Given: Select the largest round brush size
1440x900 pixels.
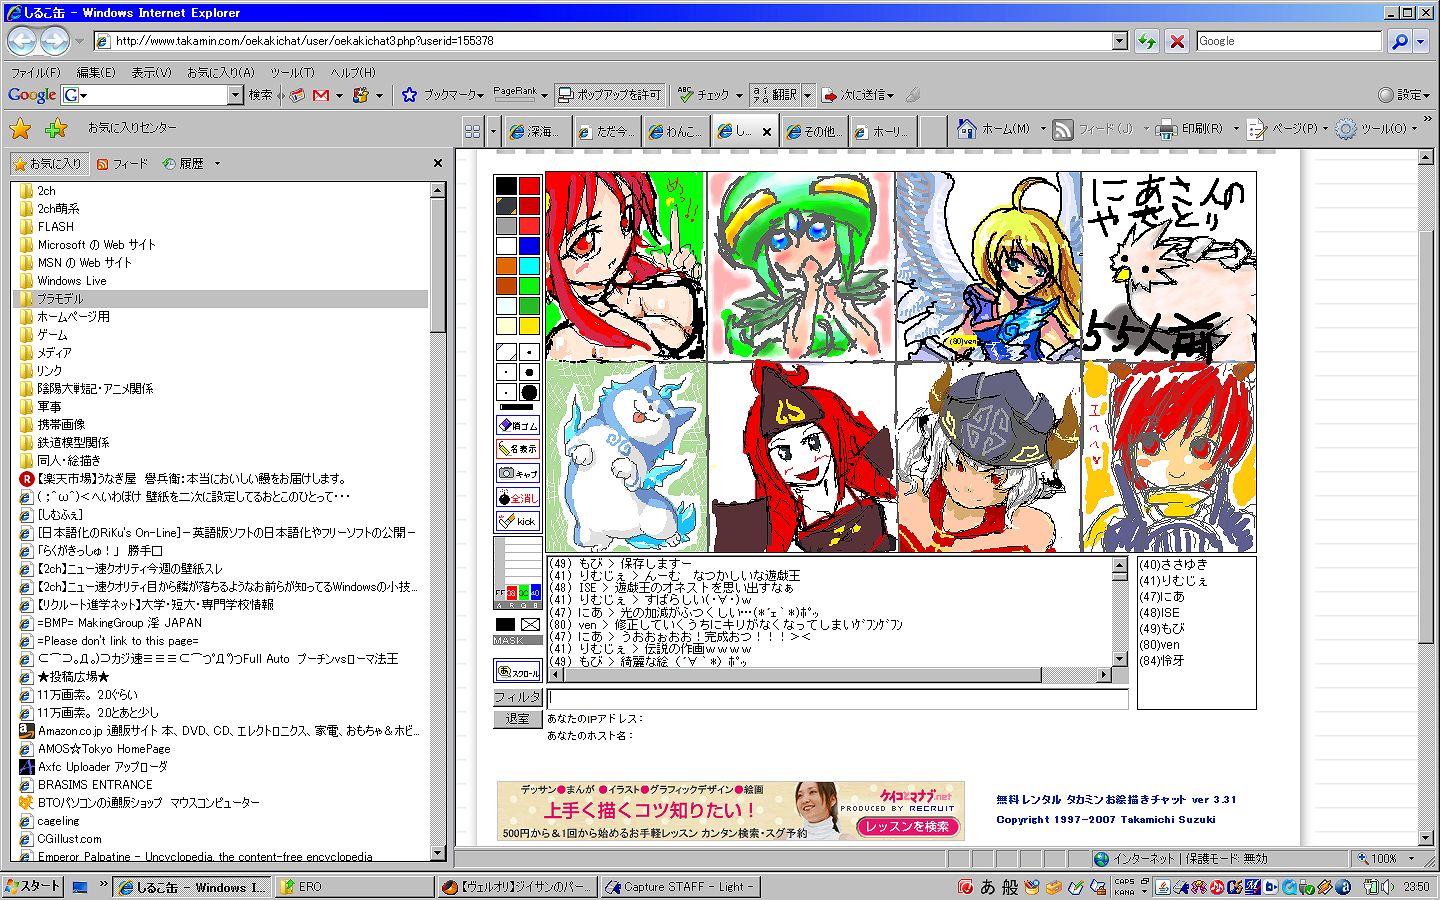Looking at the screenshot, I should (x=529, y=393).
